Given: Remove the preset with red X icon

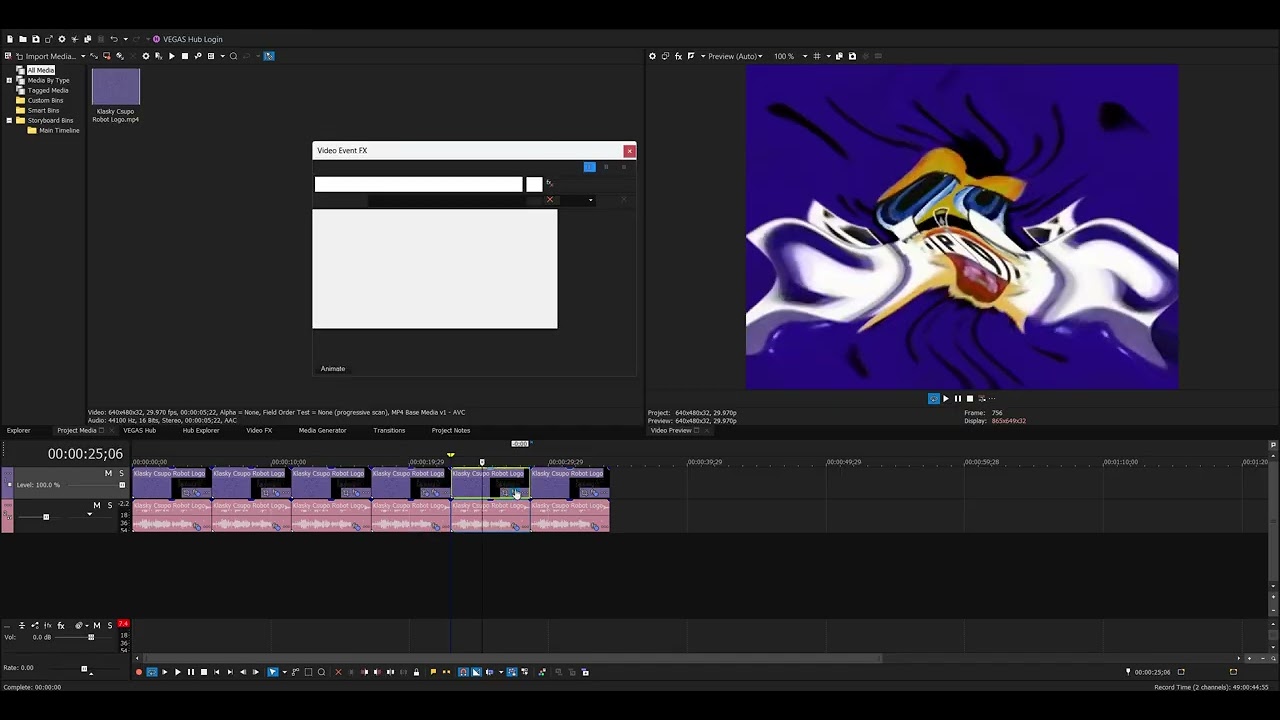Looking at the screenshot, I should tap(549, 200).
